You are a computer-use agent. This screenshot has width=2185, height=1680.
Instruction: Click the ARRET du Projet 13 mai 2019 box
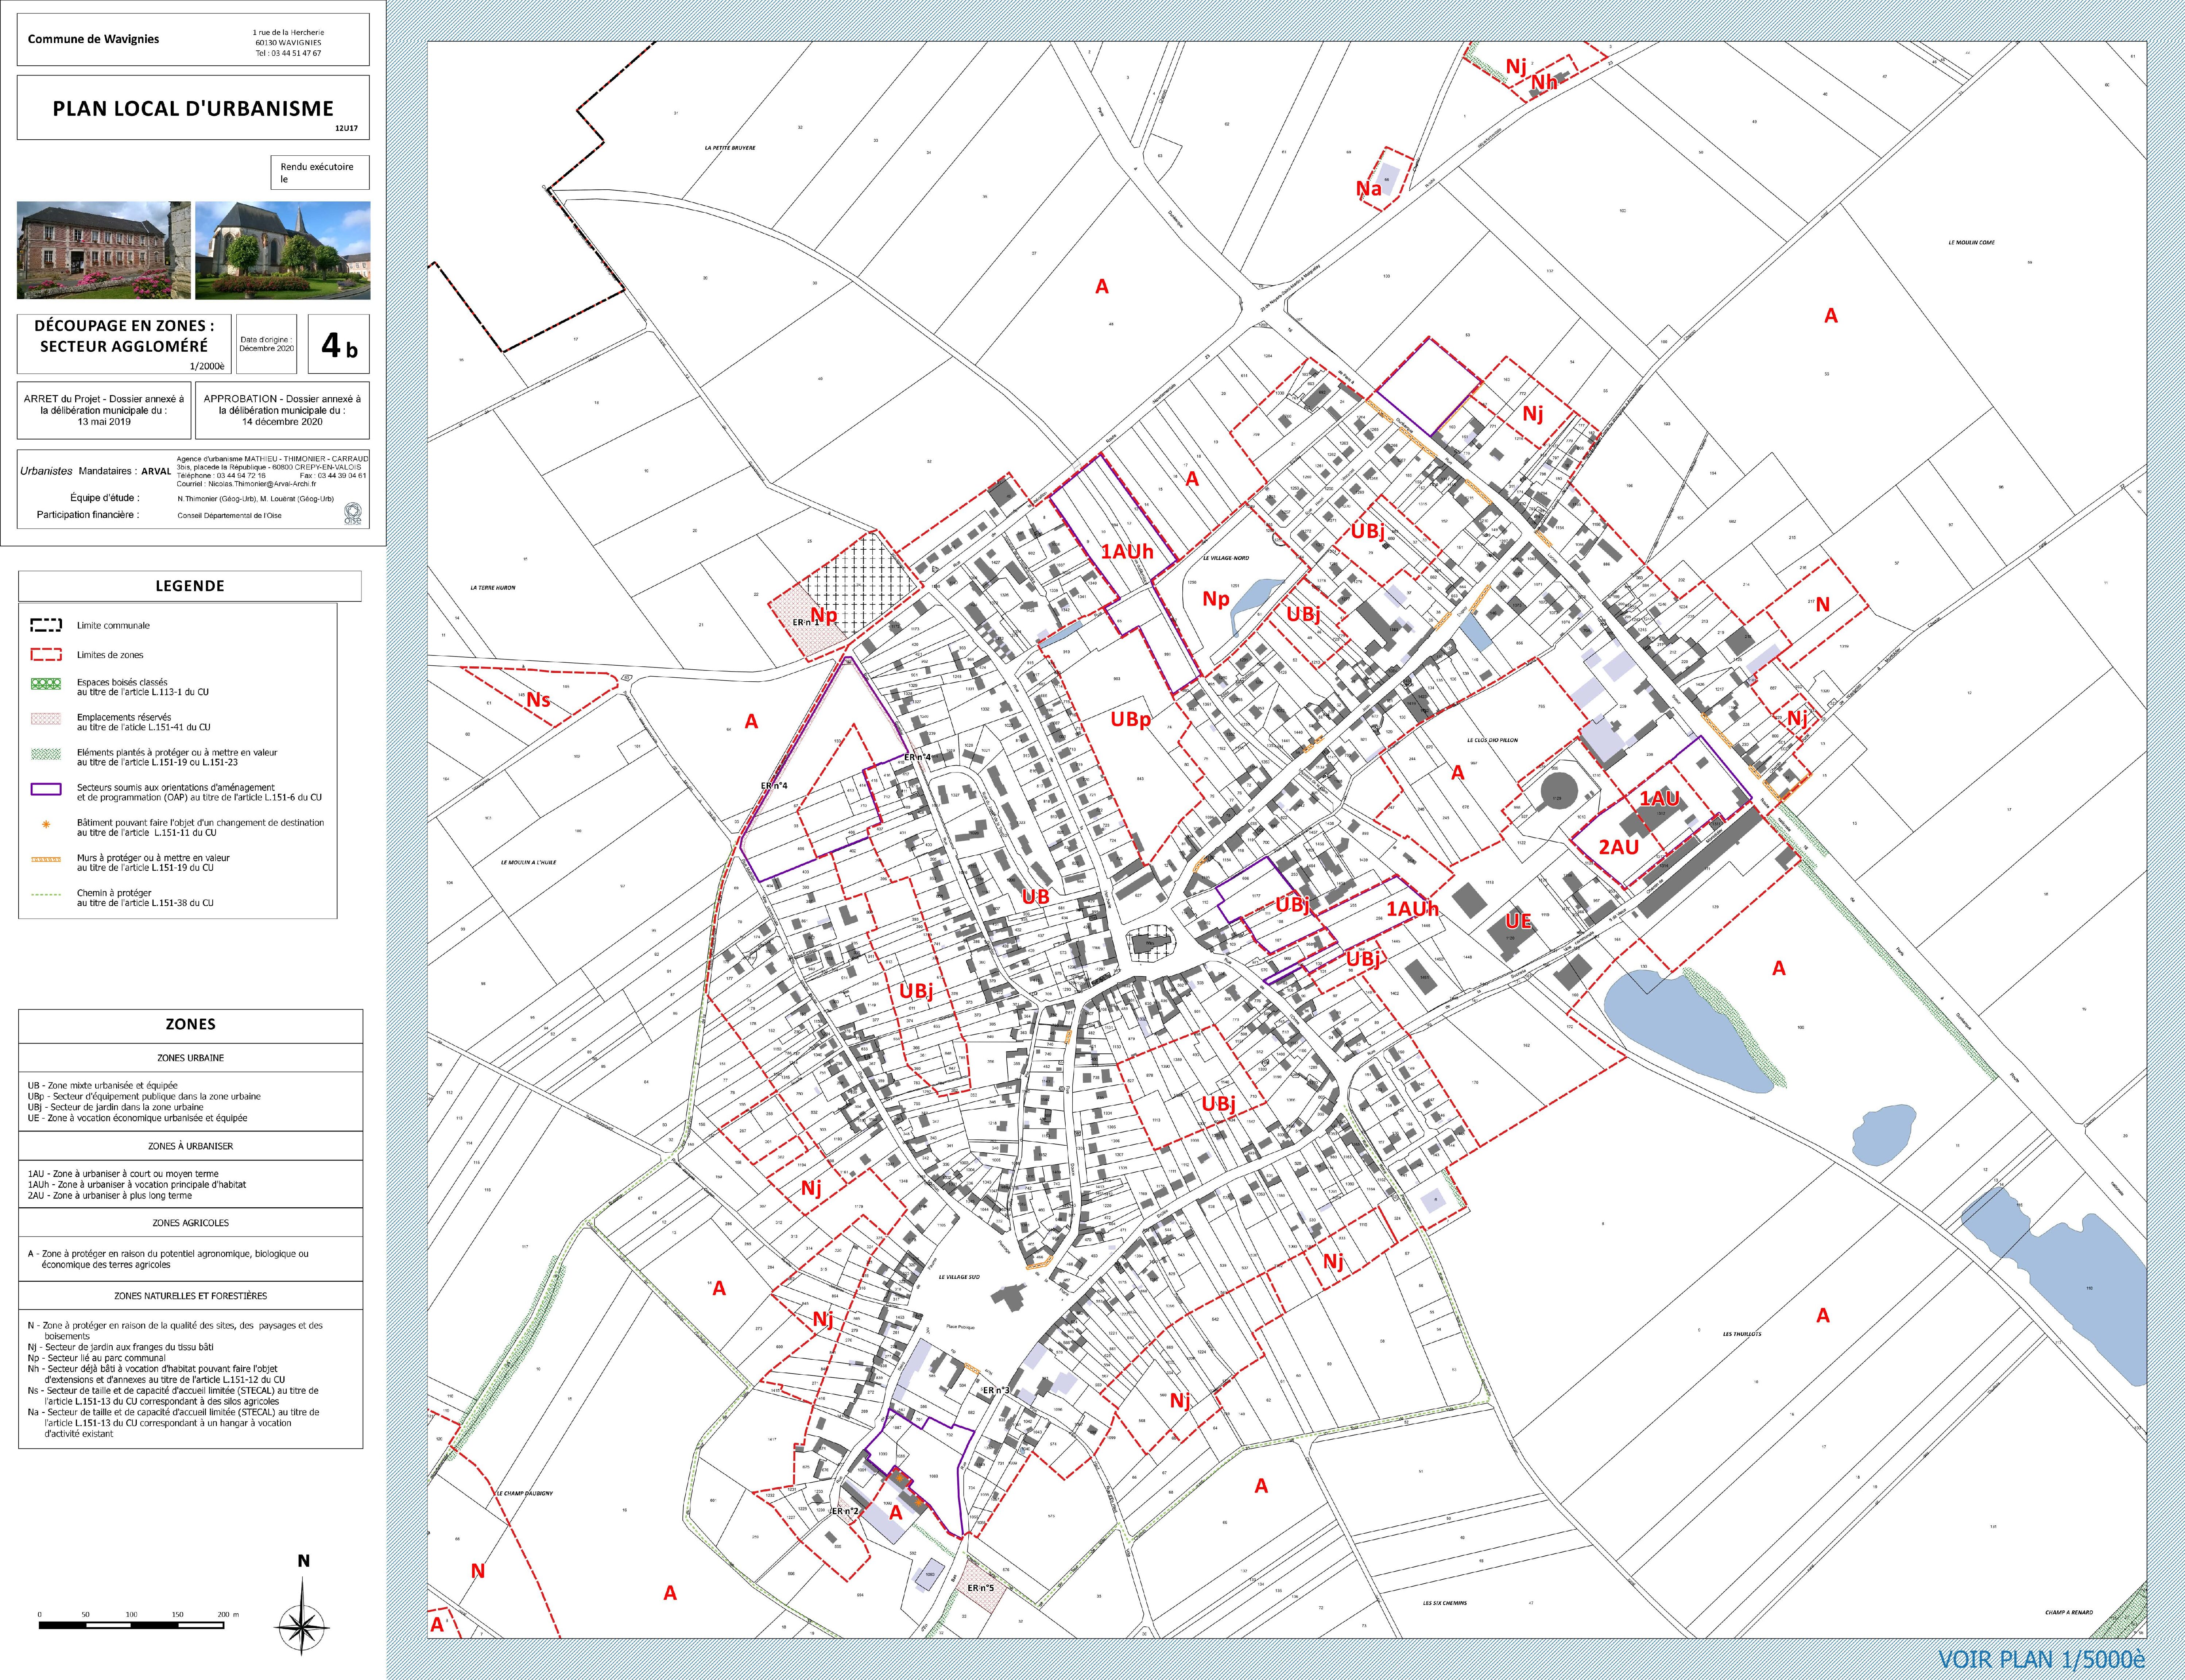[104, 410]
